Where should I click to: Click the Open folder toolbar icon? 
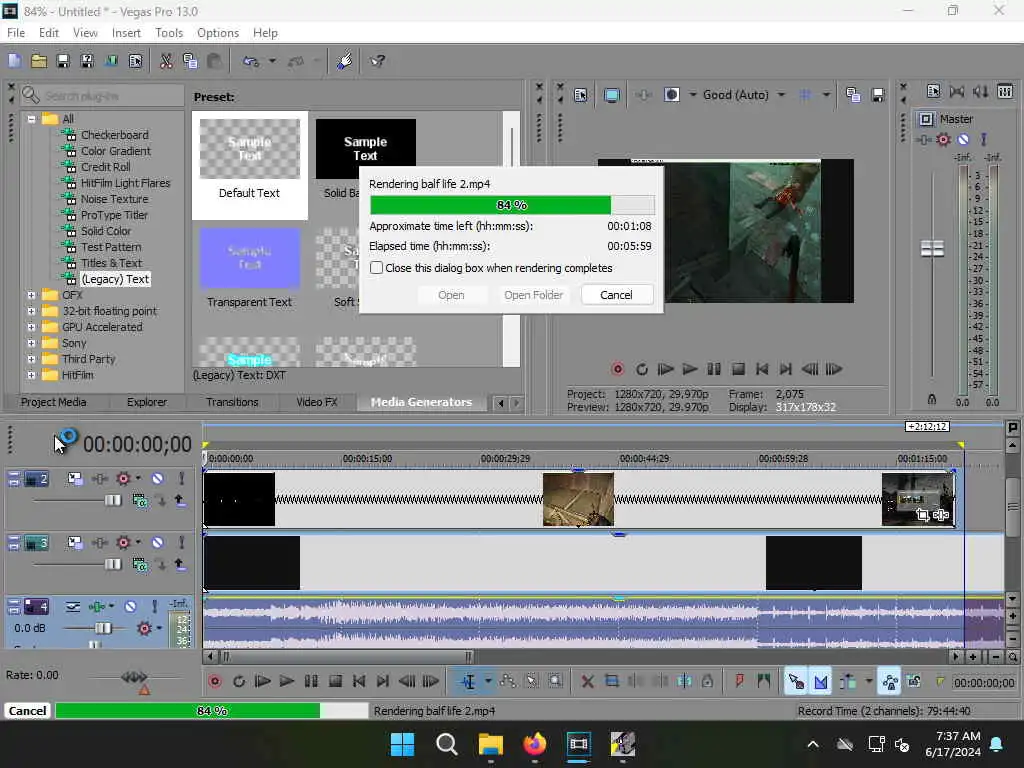tap(39, 61)
